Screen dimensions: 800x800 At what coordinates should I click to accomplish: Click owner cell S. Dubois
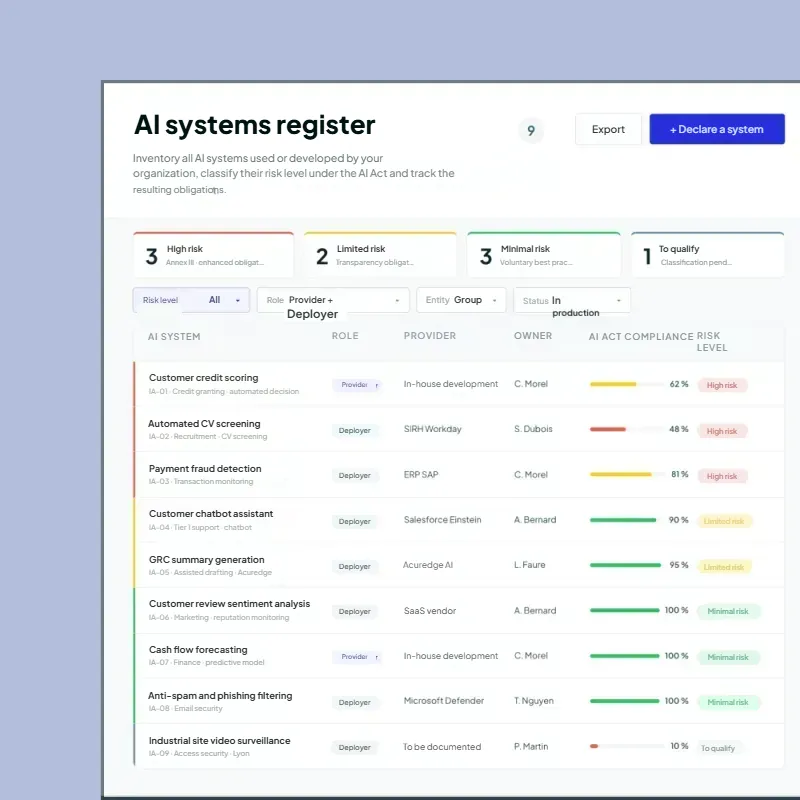[533, 429]
